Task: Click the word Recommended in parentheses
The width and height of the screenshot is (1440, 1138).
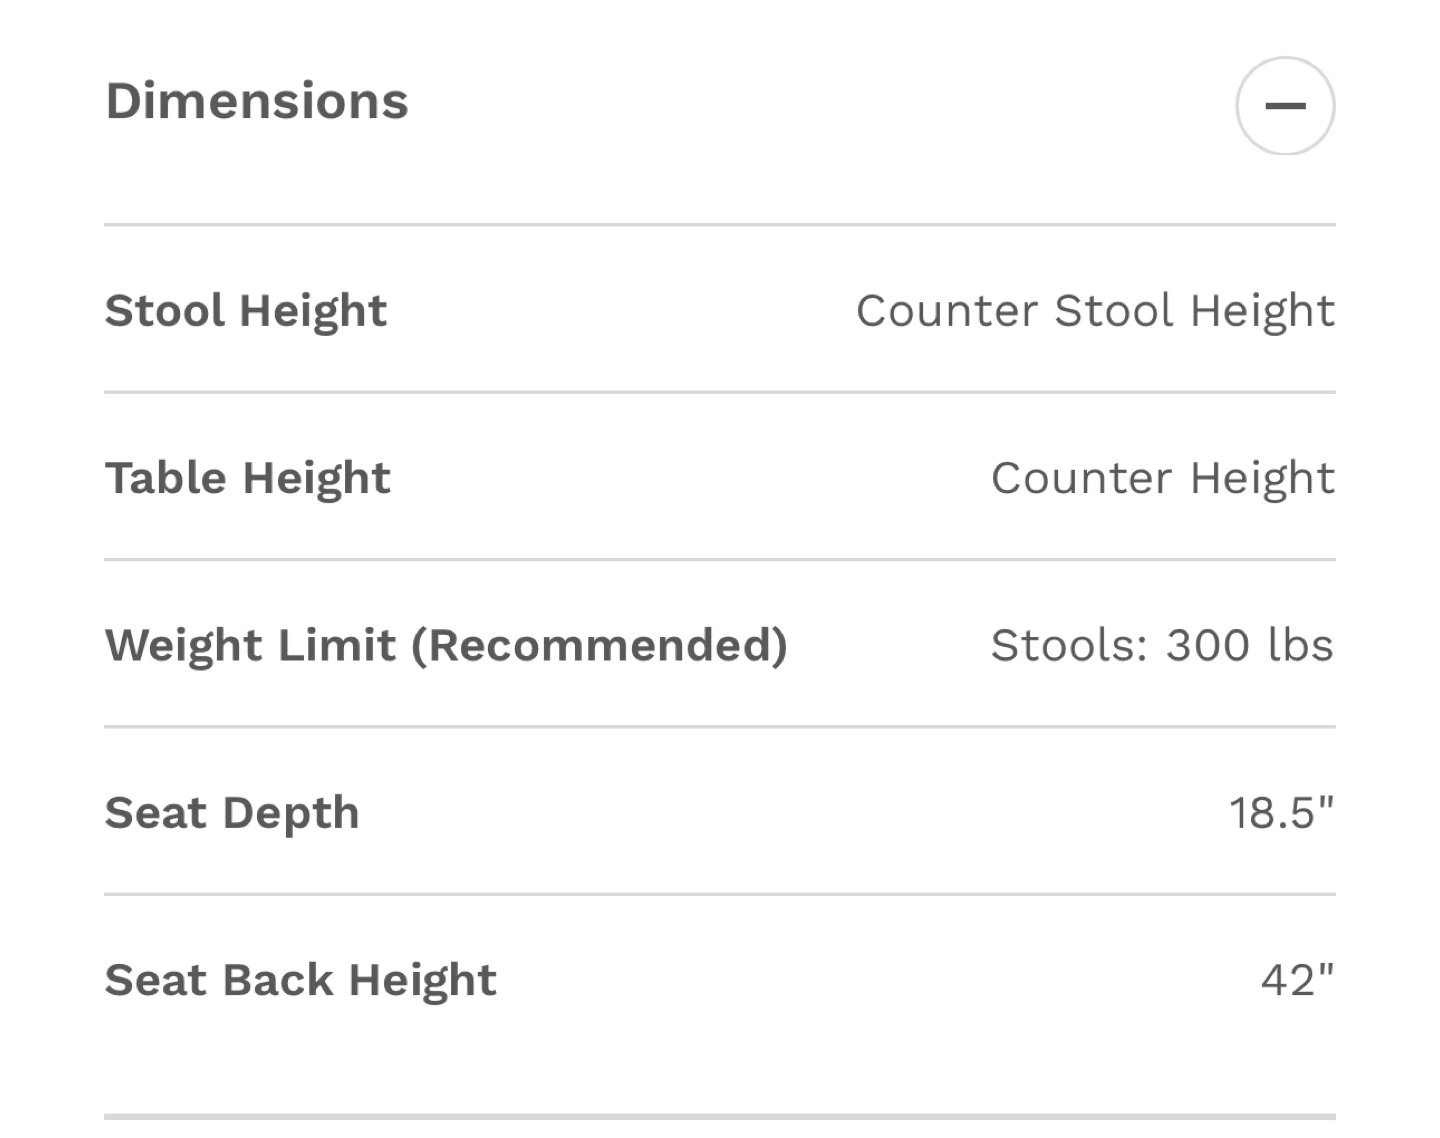Action: (x=600, y=645)
